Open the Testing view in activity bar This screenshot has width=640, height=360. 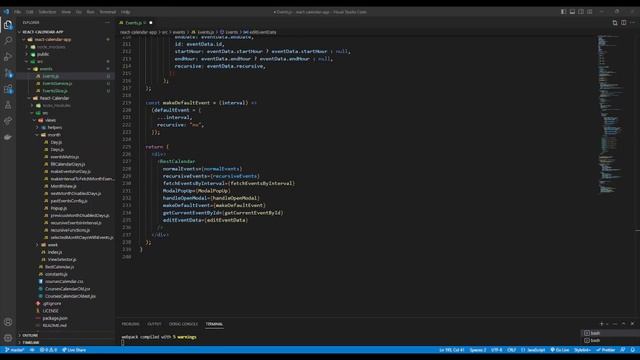(x=8, y=105)
